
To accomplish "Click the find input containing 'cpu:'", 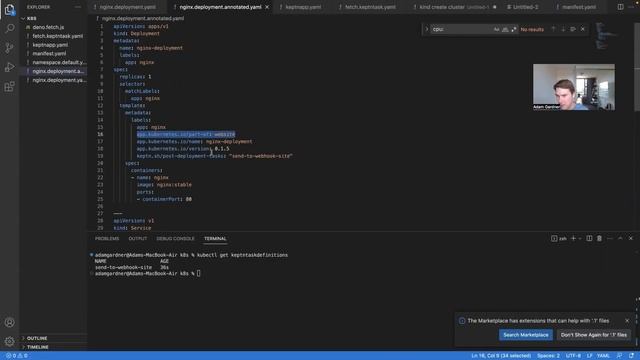I will pyautogui.click(x=461, y=29).
